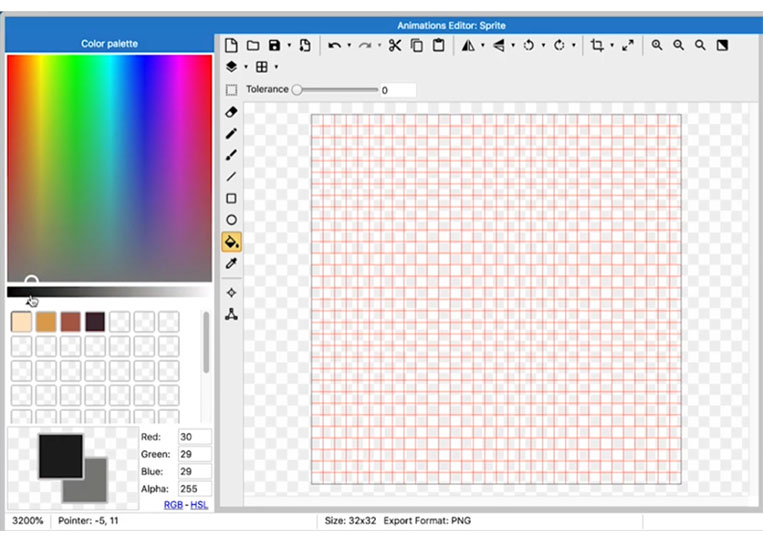Screen dimensions: 763x541
Task: Paste from clipboard
Action: click(x=438, y=45)
